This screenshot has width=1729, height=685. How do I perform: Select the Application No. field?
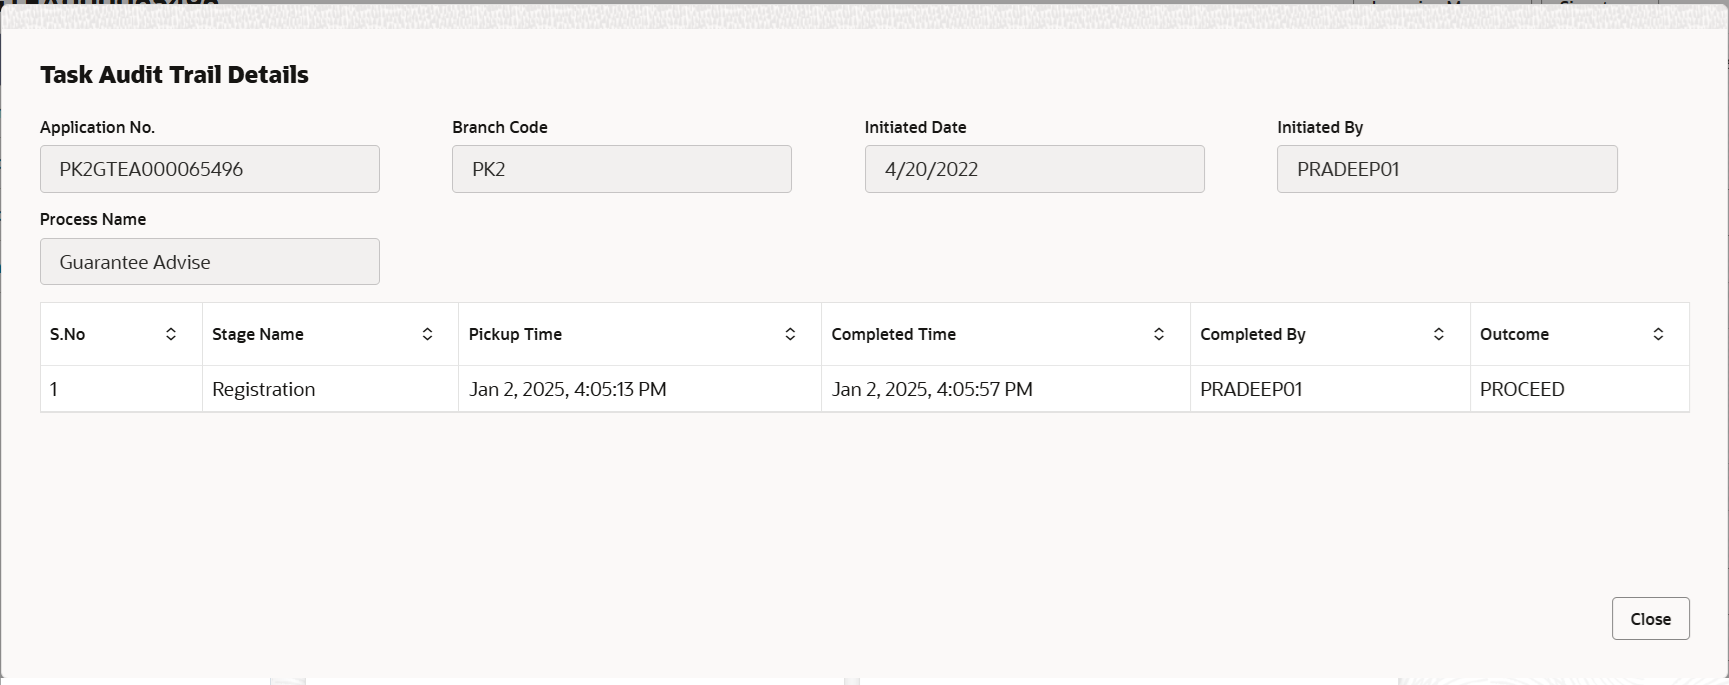tap(210, 169)
